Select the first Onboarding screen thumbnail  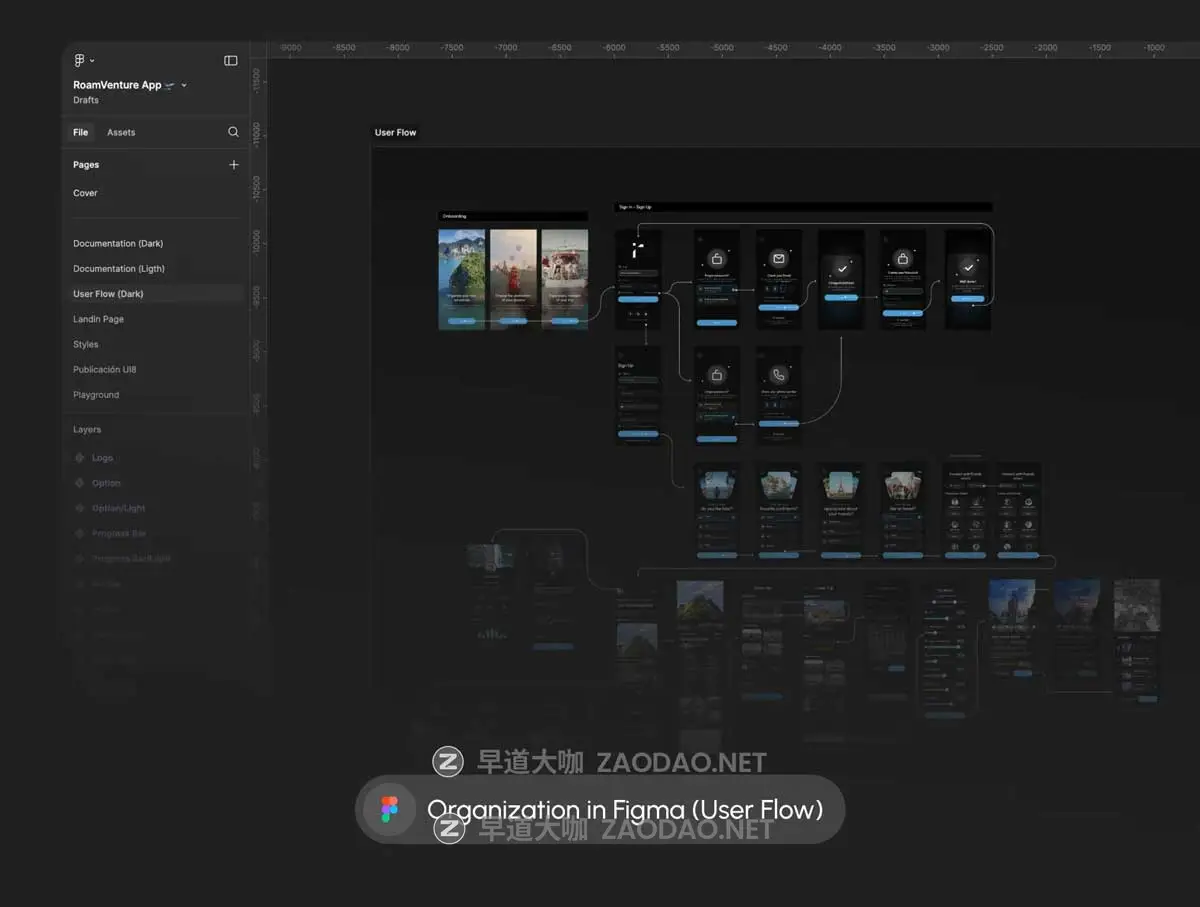pyautogui.click(x=462, y=279)
